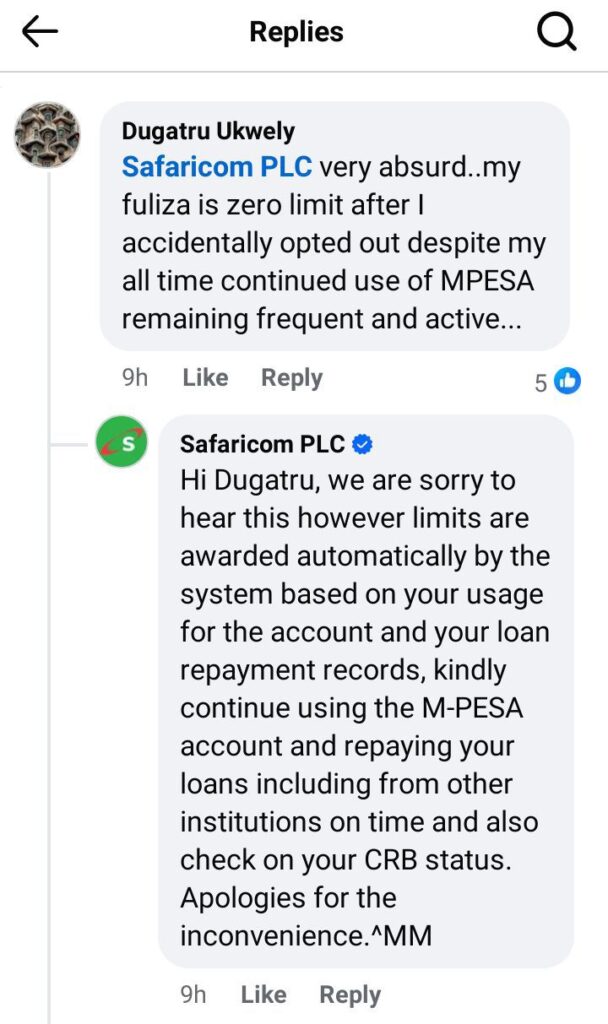
Task: Like the Safaricom PLC reply
Action: (263, 995)
